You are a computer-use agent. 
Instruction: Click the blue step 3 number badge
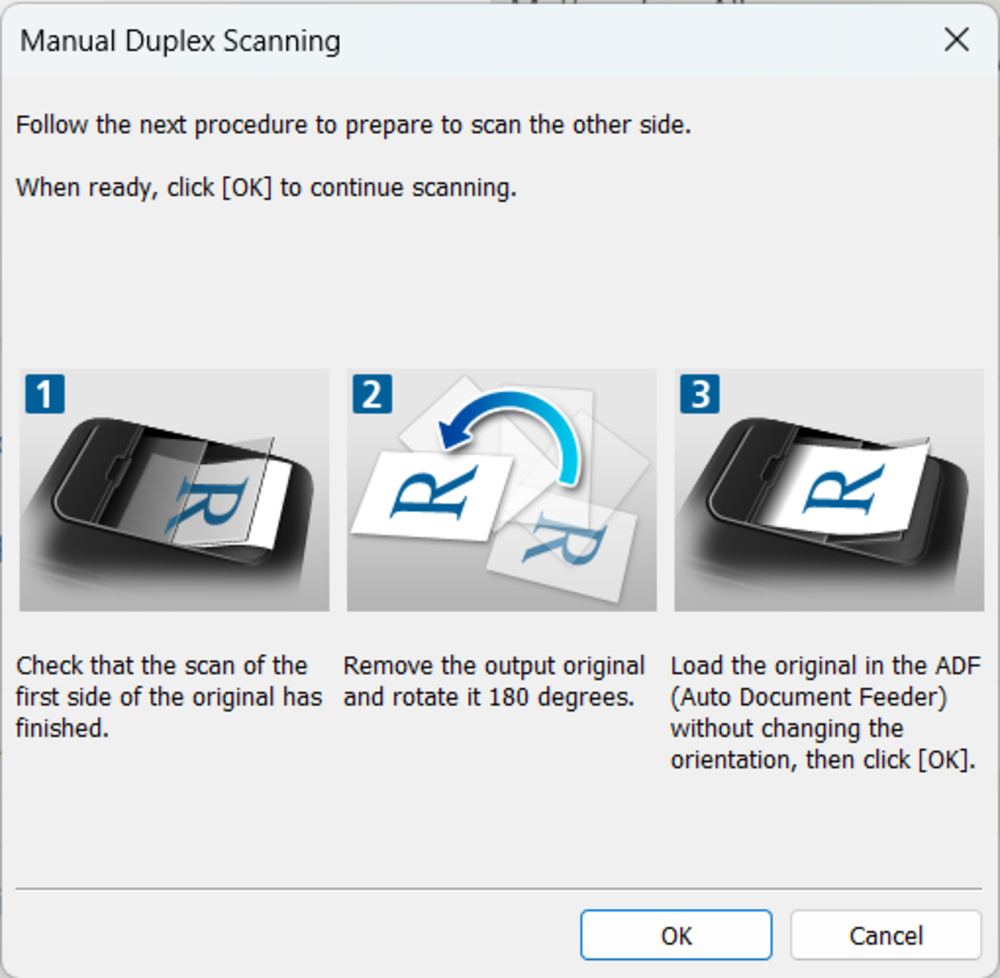pyautogui.click(x=699, y=394)
